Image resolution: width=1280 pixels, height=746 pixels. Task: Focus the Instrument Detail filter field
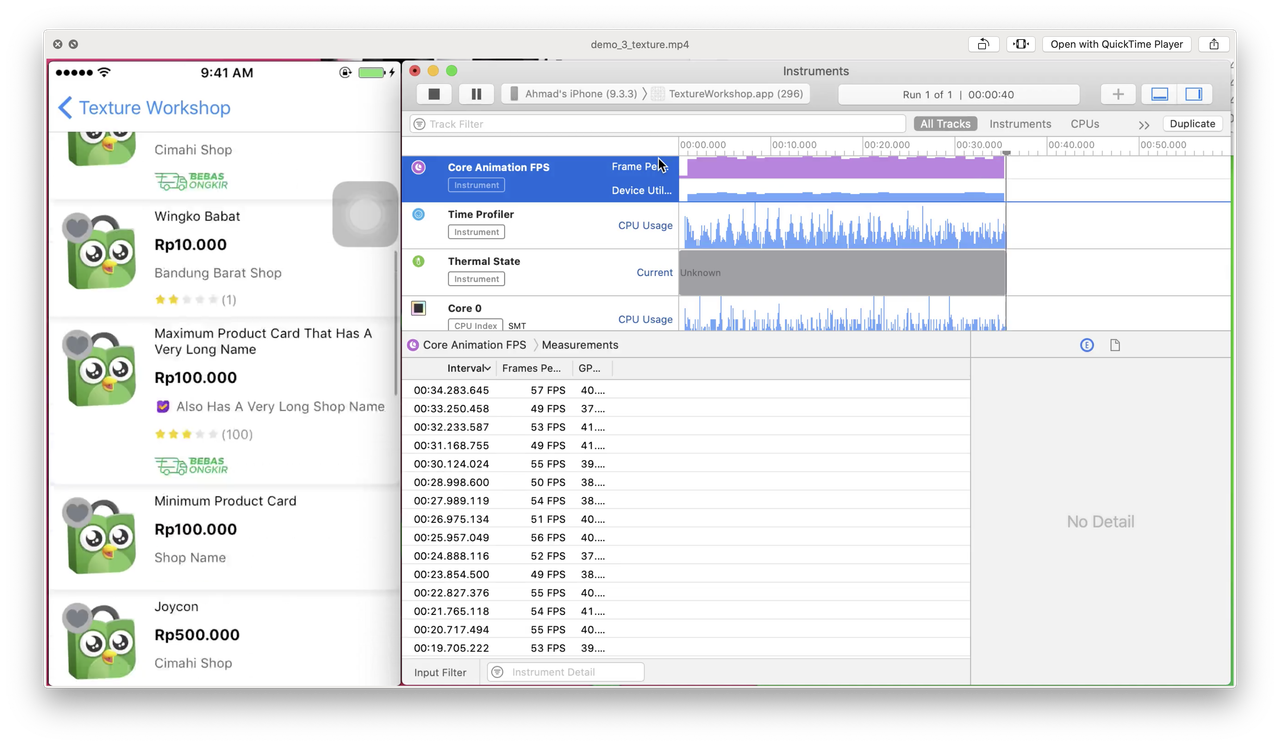pos(566,672)
